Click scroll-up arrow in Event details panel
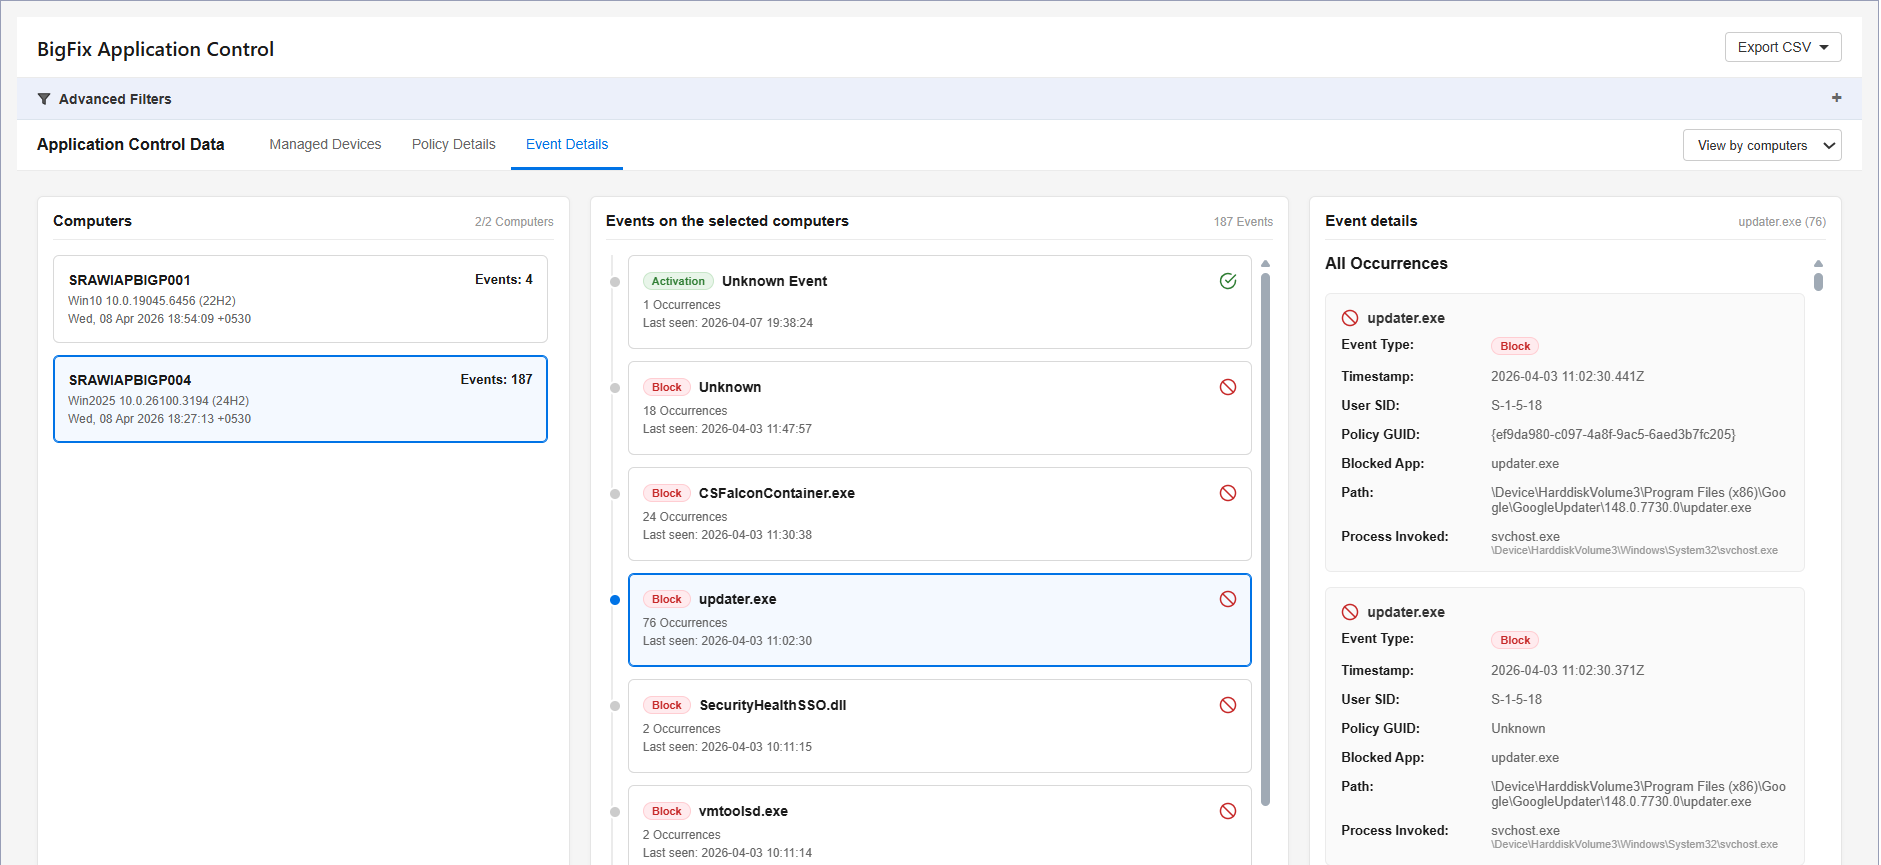 click(x=1818, y=263)
